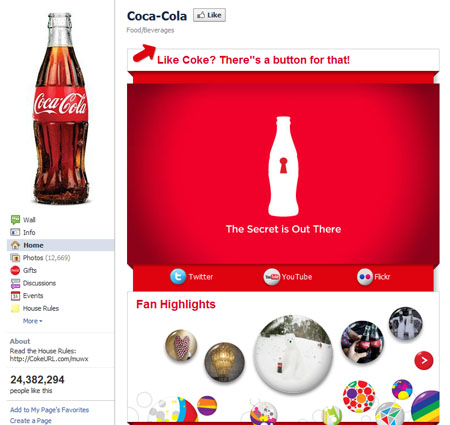Open the Events calendar icon
450x425 pixels.
click(15, 296)
